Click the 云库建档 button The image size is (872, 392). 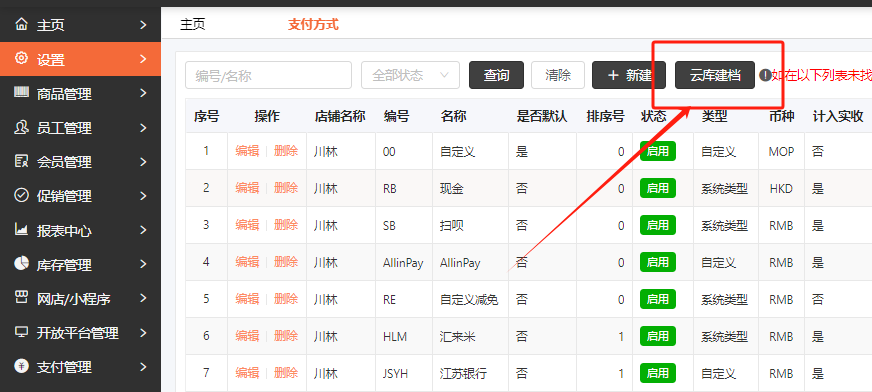tap(715, 75)
